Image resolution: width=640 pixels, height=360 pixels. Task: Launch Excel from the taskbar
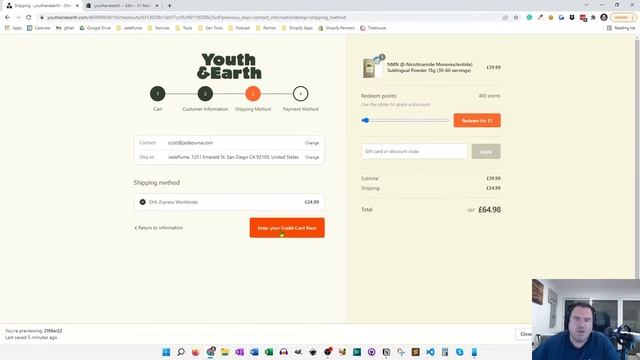(269, 352)
